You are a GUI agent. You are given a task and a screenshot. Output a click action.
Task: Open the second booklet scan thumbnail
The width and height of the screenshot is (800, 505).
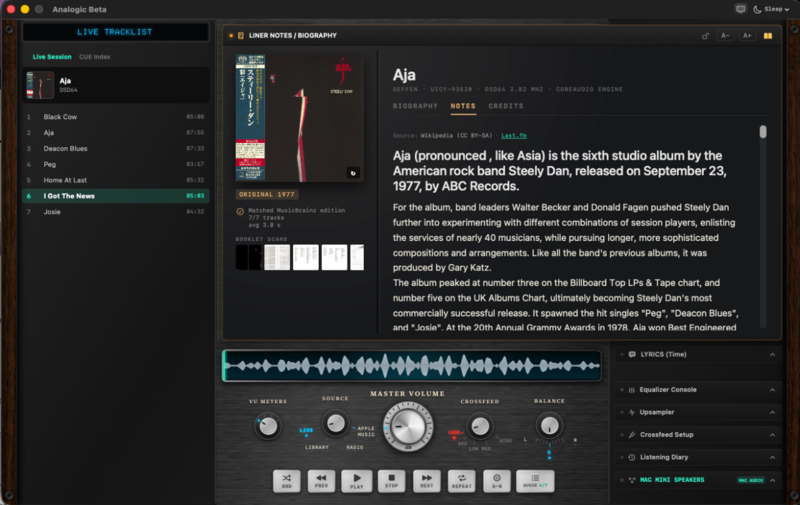click(x=277, y=257)
